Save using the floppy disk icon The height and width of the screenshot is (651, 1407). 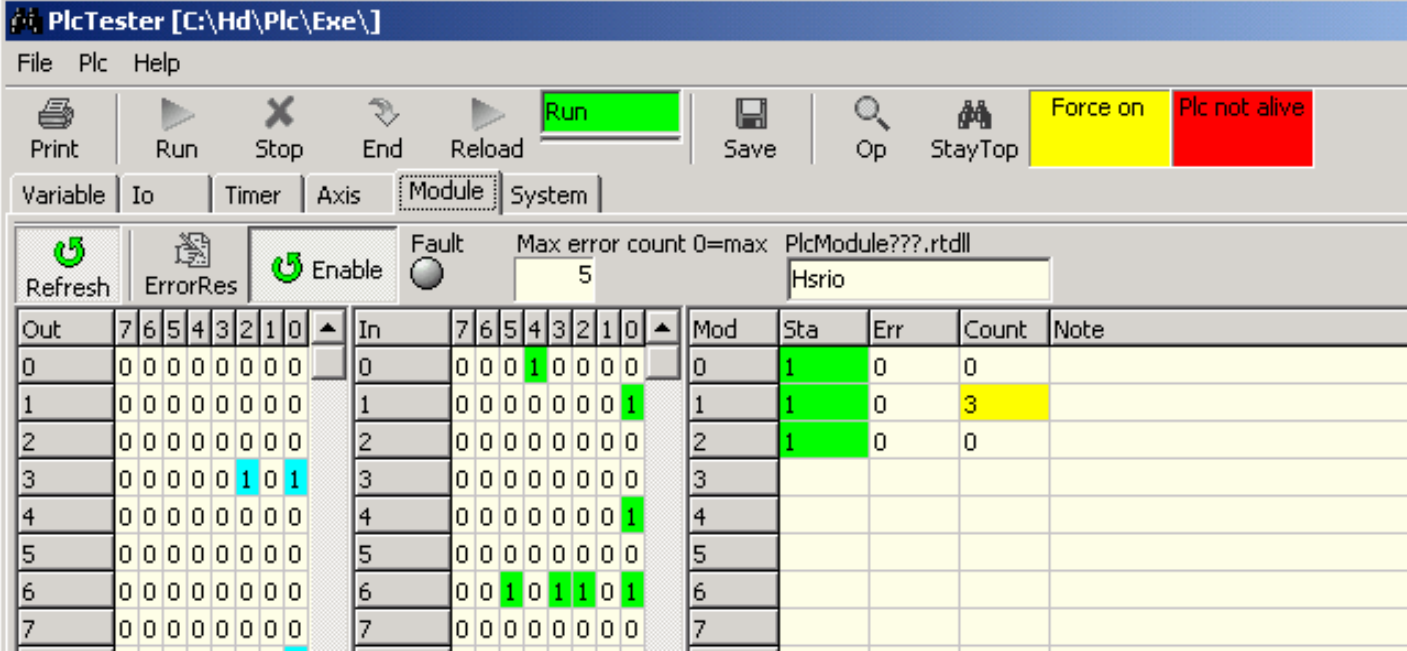pyautogui.click(x=749, y=116)
